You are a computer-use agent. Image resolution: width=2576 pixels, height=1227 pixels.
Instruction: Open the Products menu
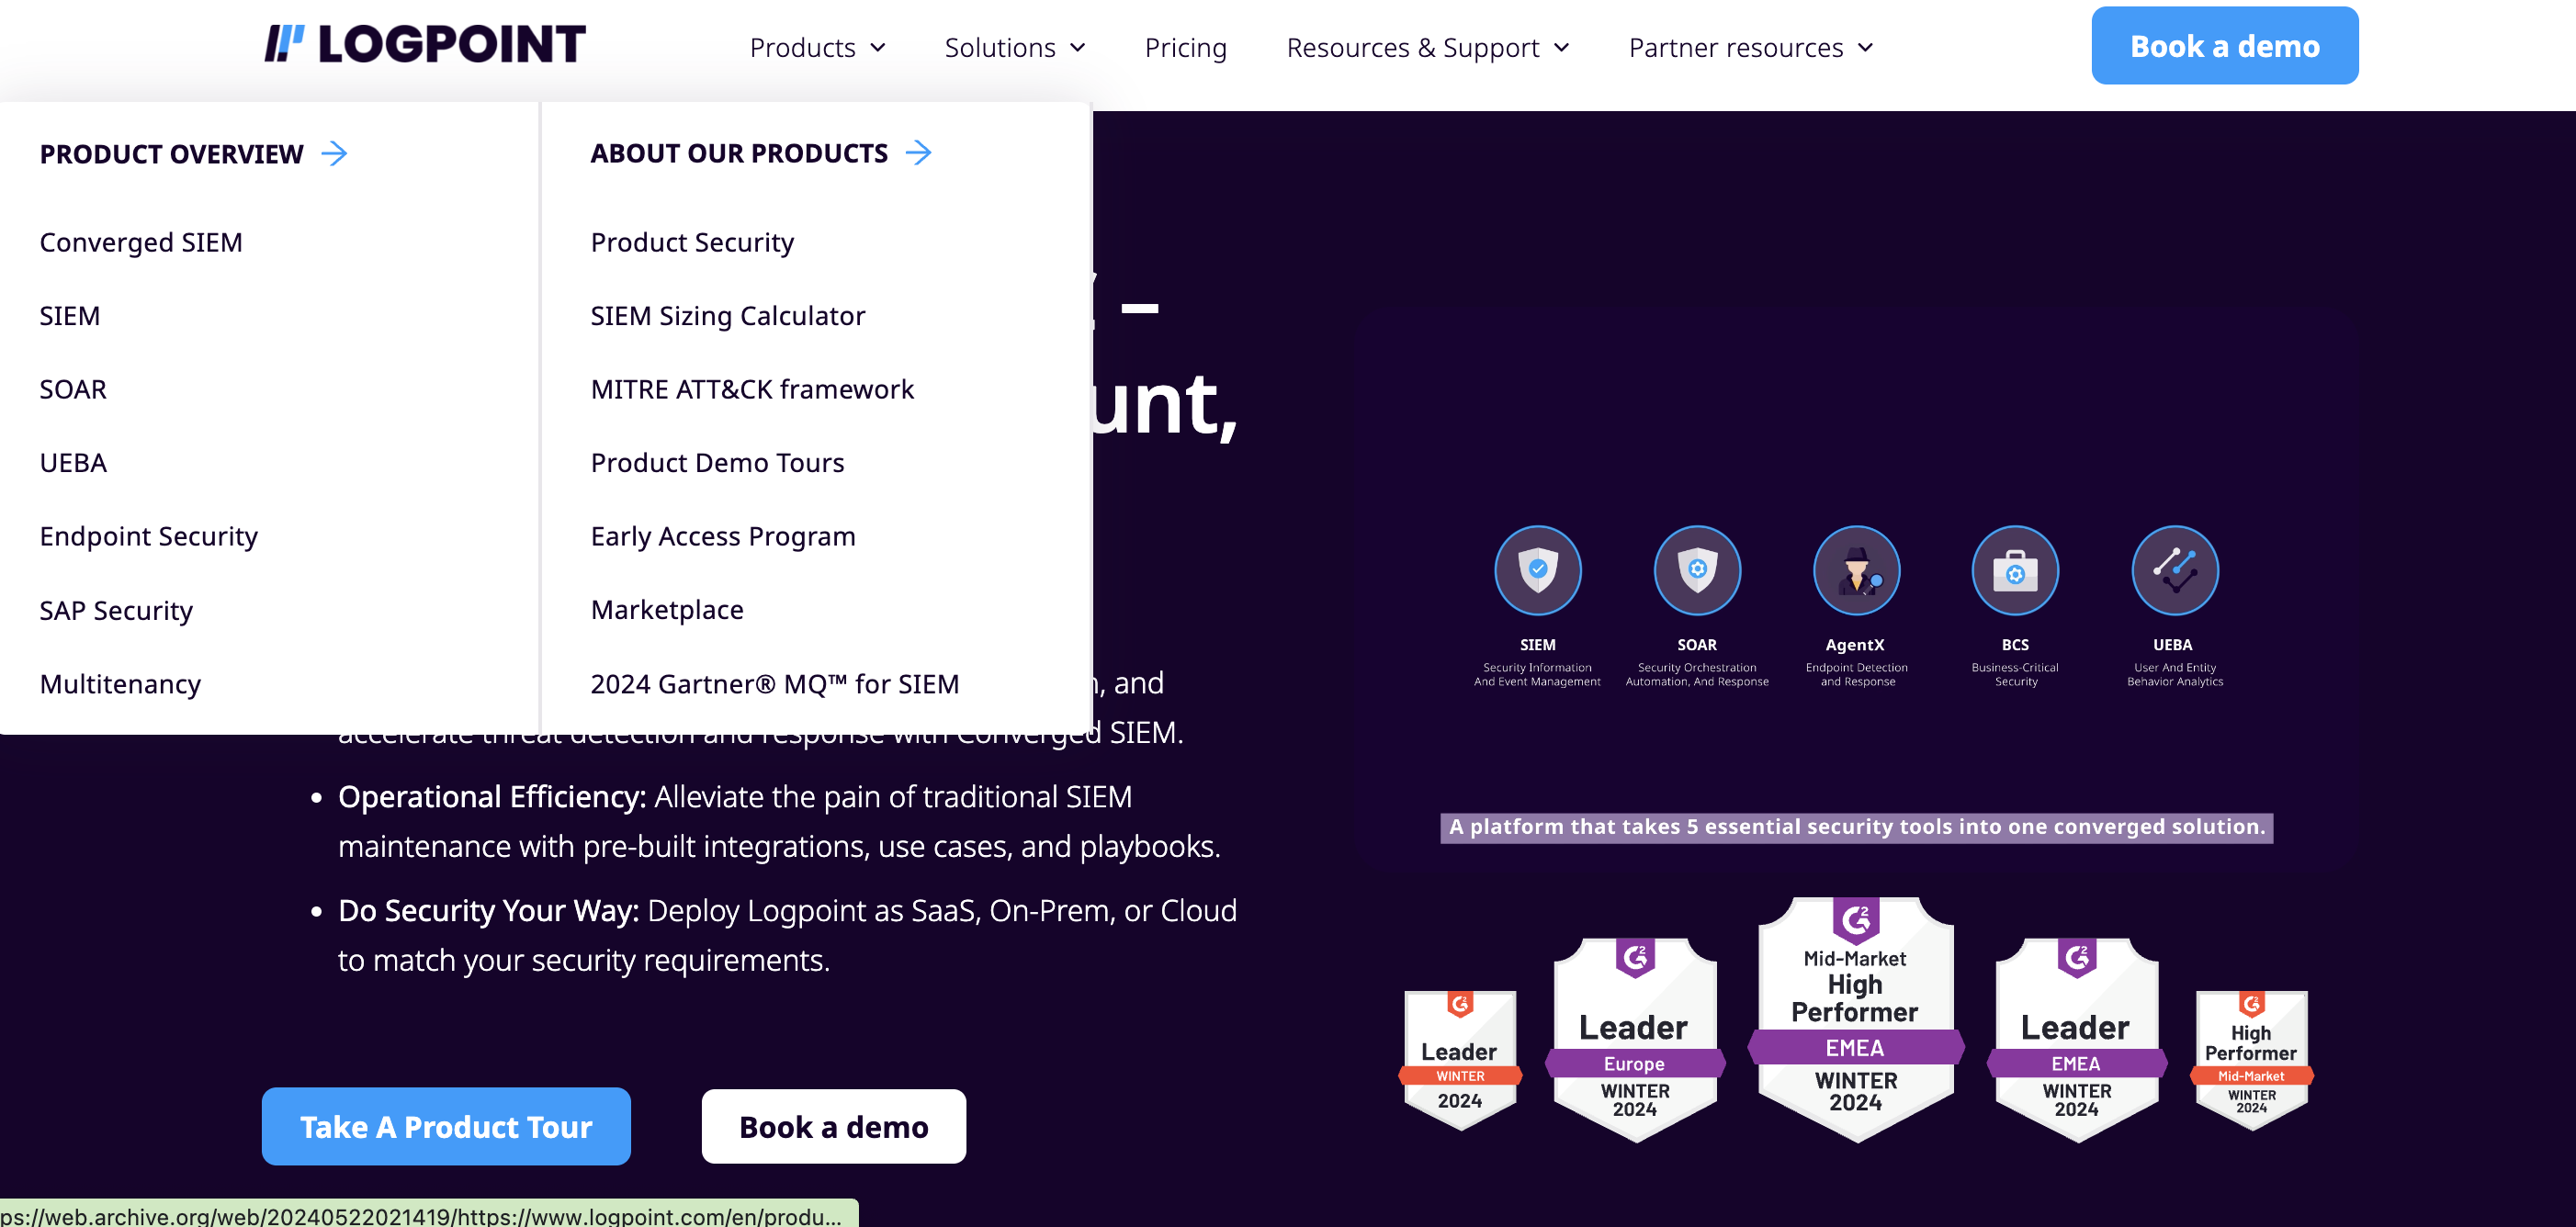point(803,48)
